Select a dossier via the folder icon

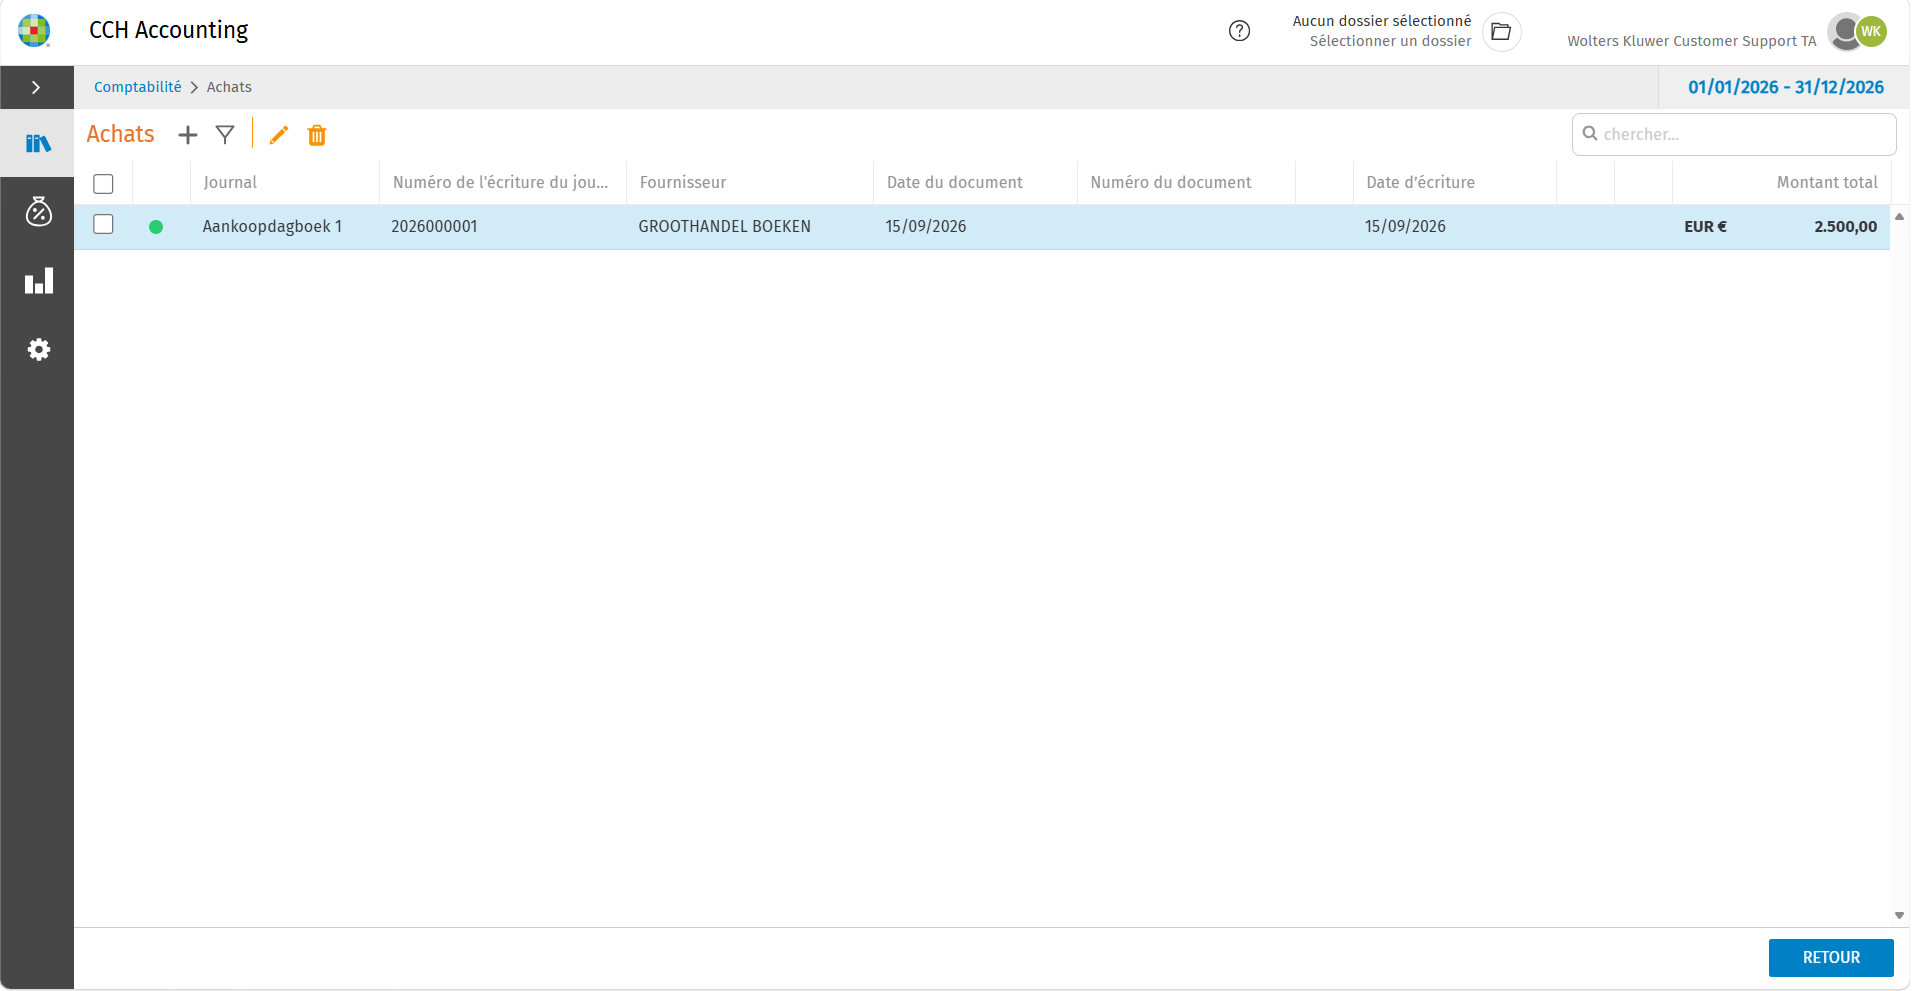1501,32
